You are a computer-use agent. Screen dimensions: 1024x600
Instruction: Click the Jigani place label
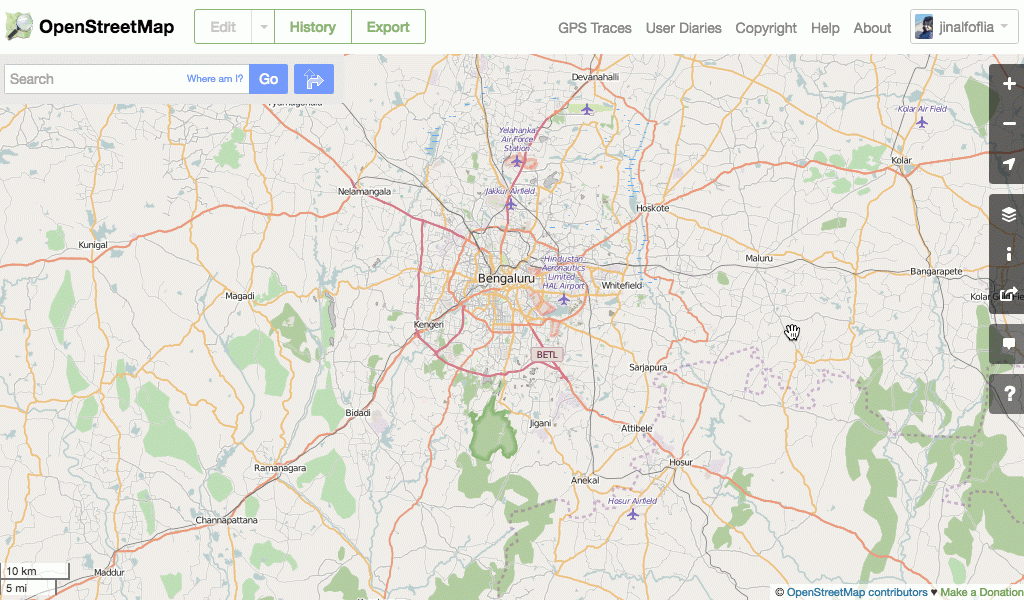(x=540, y=423)
